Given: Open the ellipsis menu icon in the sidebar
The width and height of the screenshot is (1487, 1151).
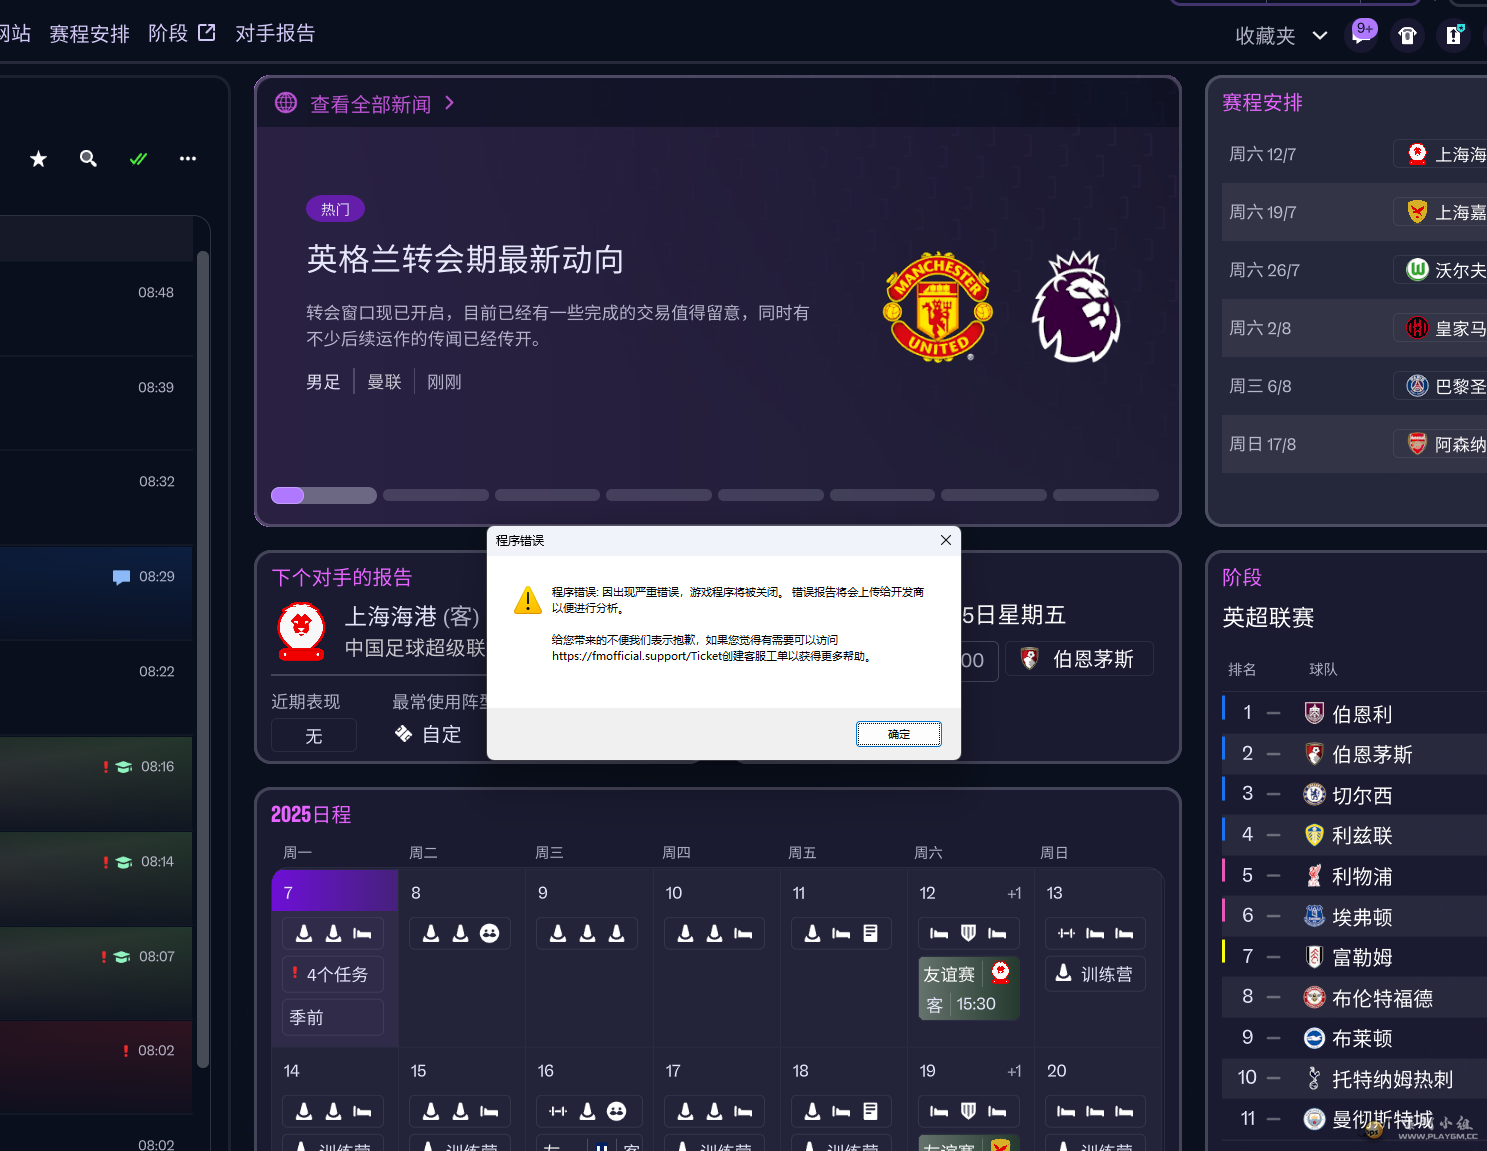Looking at the screenshot, I should pos(188,158).
